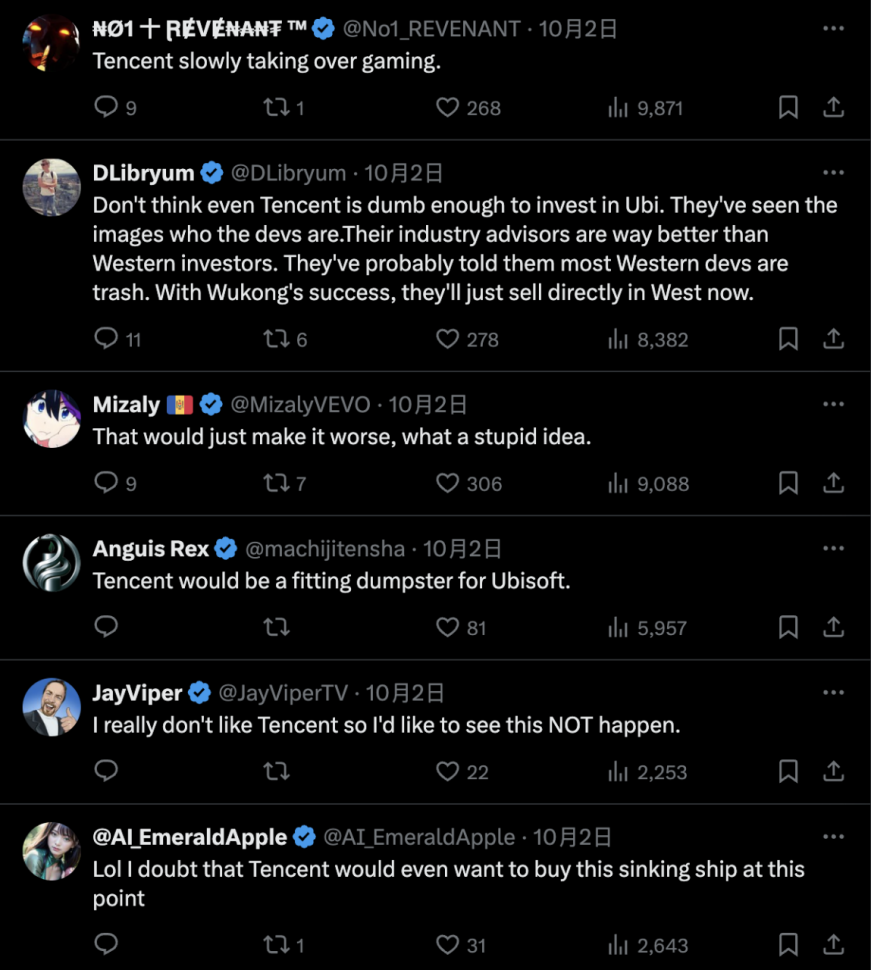View analytics for the 9,088-view tweet
The width and height of the screenshot is (871, 970).
tap(645, 483)
